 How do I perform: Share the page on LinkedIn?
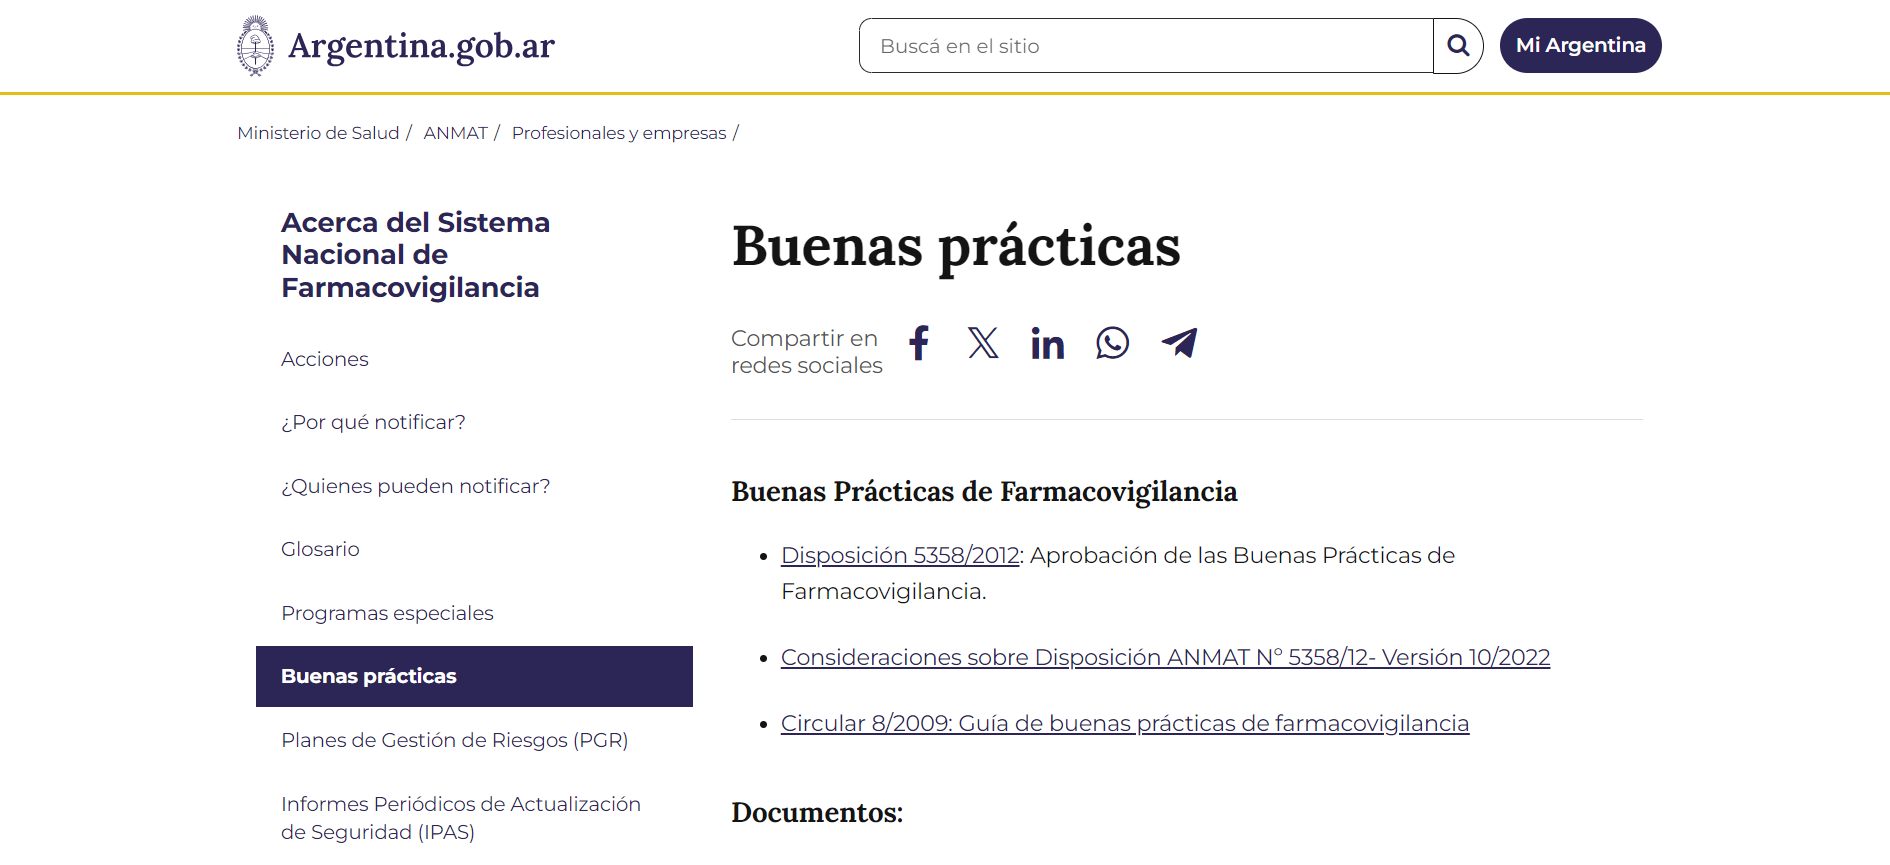tap(1047, 344)
